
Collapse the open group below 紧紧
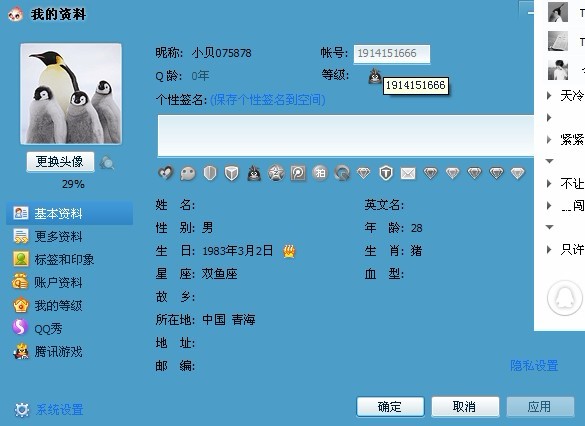549,161
